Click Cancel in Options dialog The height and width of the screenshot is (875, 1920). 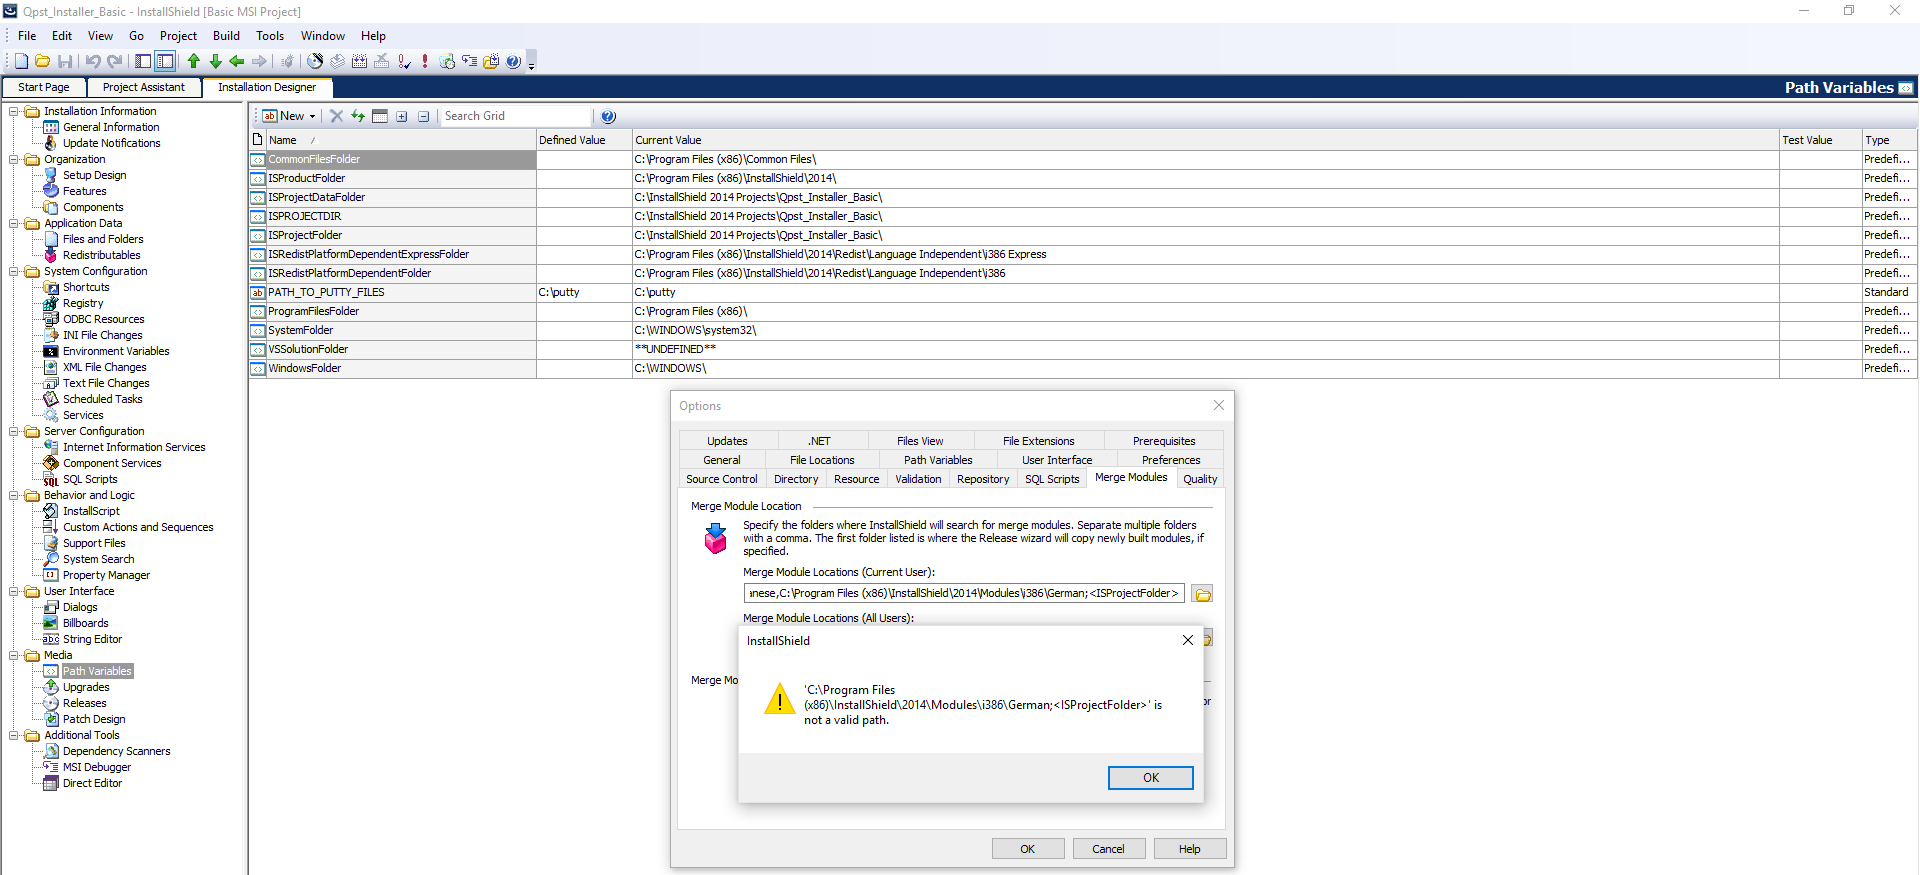pos(1108,849)
